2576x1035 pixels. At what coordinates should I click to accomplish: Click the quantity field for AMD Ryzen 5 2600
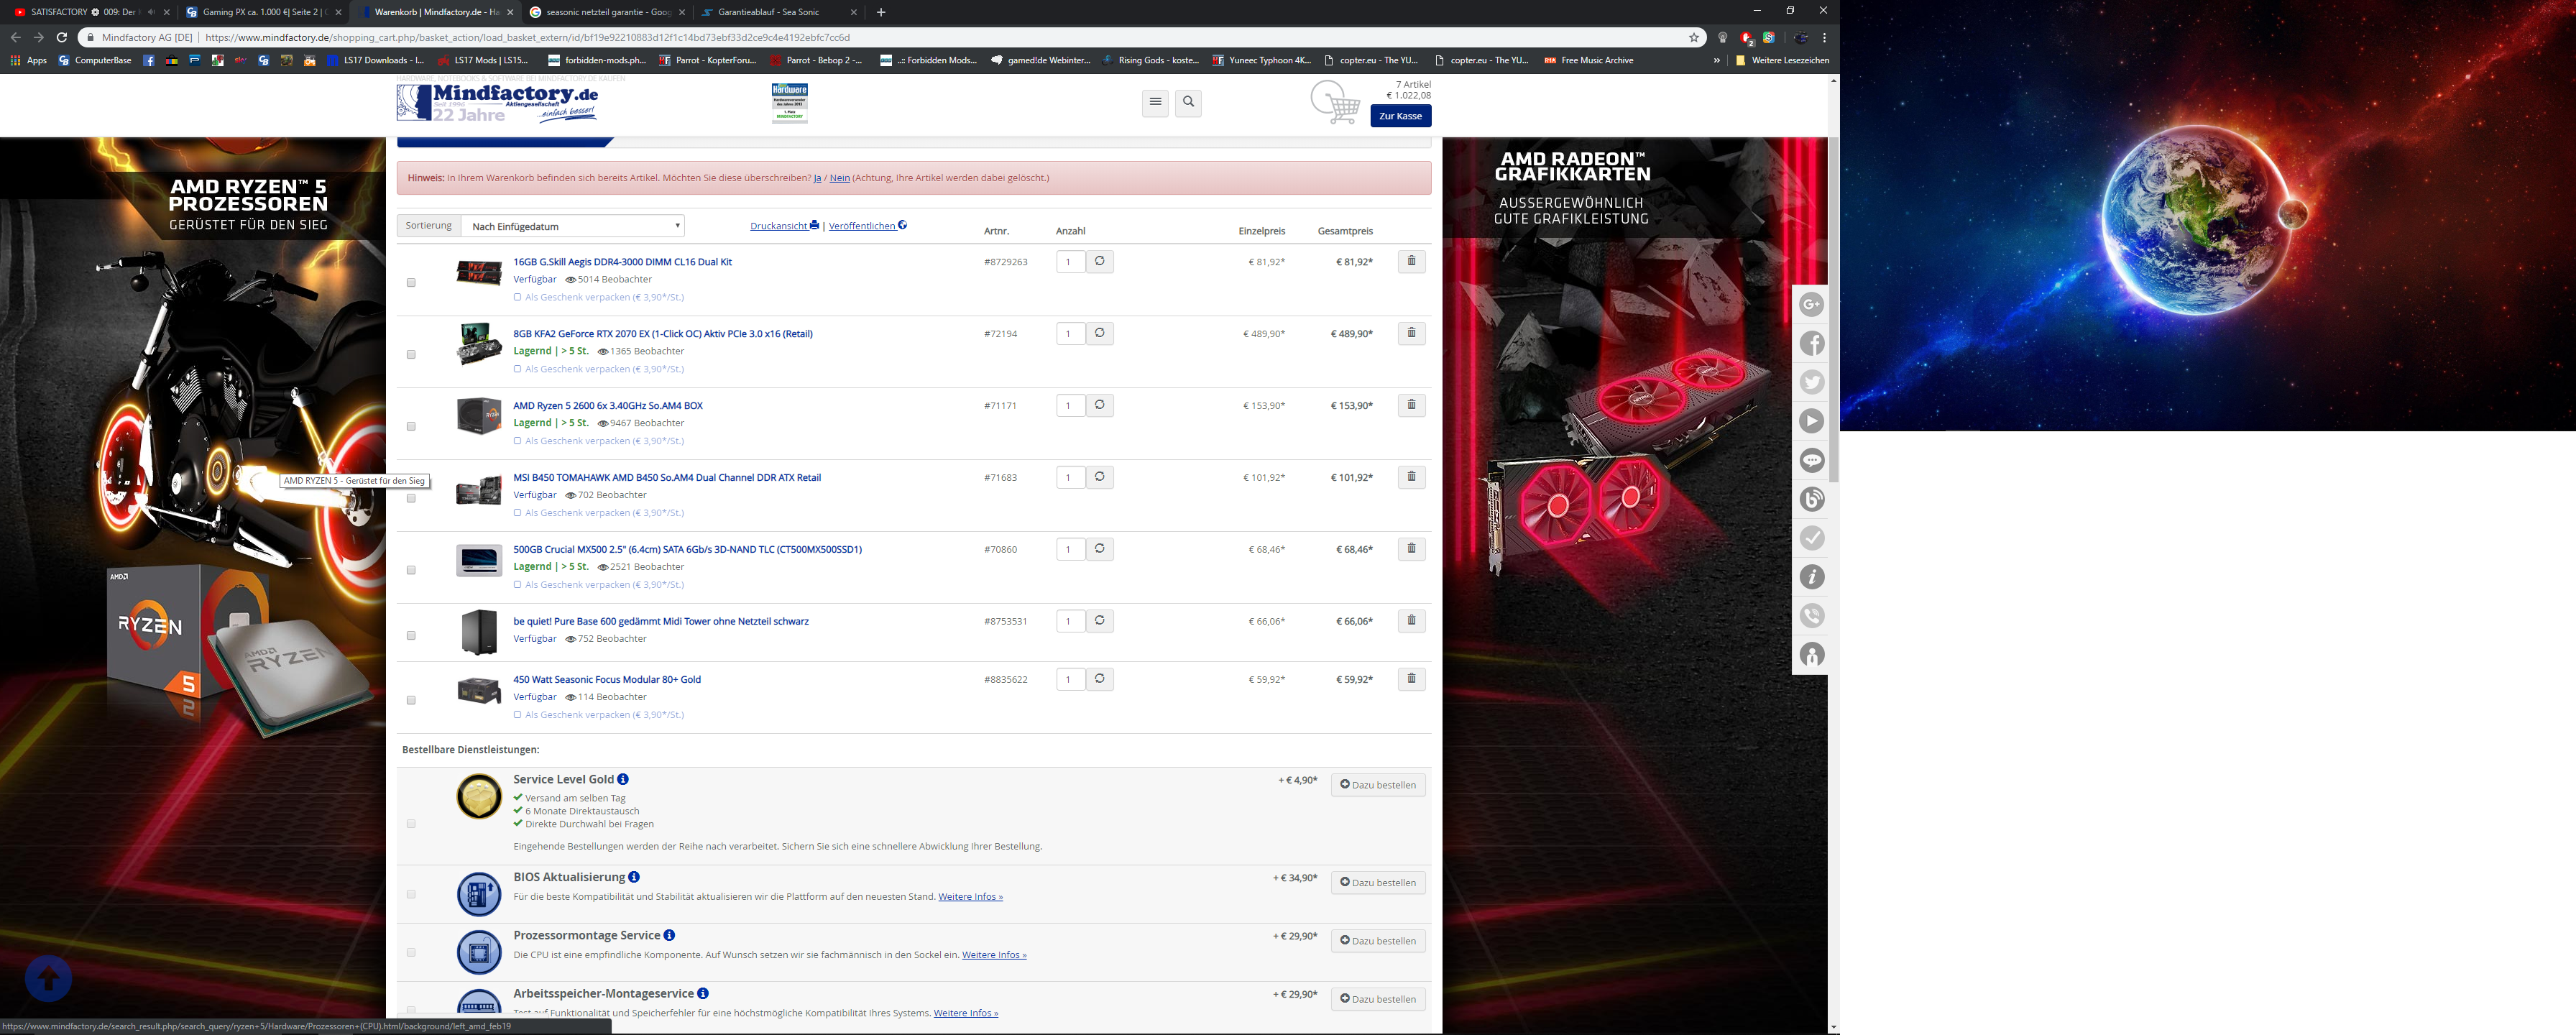coord(1069,405)
